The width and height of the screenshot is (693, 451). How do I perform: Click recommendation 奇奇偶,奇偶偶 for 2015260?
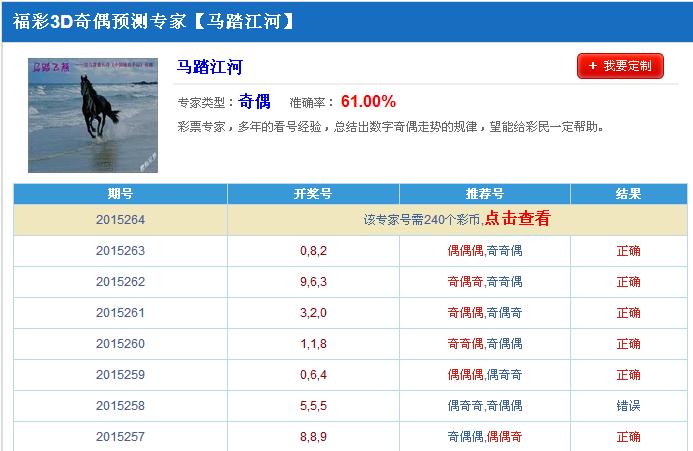pyautogui.click(x=485, y=344)
